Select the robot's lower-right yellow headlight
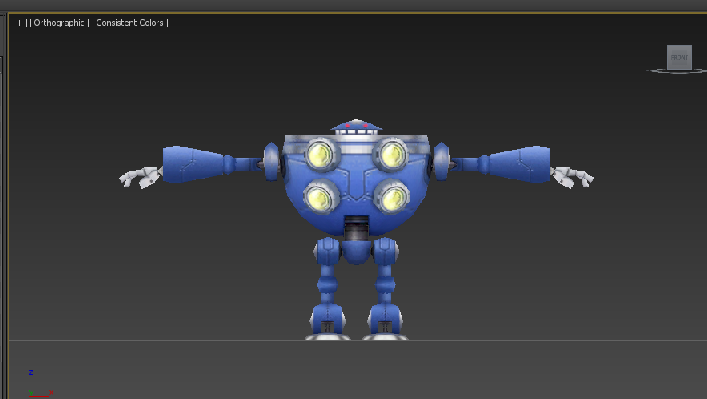Screen dimensions: 707x399 pyautogui.click(x=393, y=197)
